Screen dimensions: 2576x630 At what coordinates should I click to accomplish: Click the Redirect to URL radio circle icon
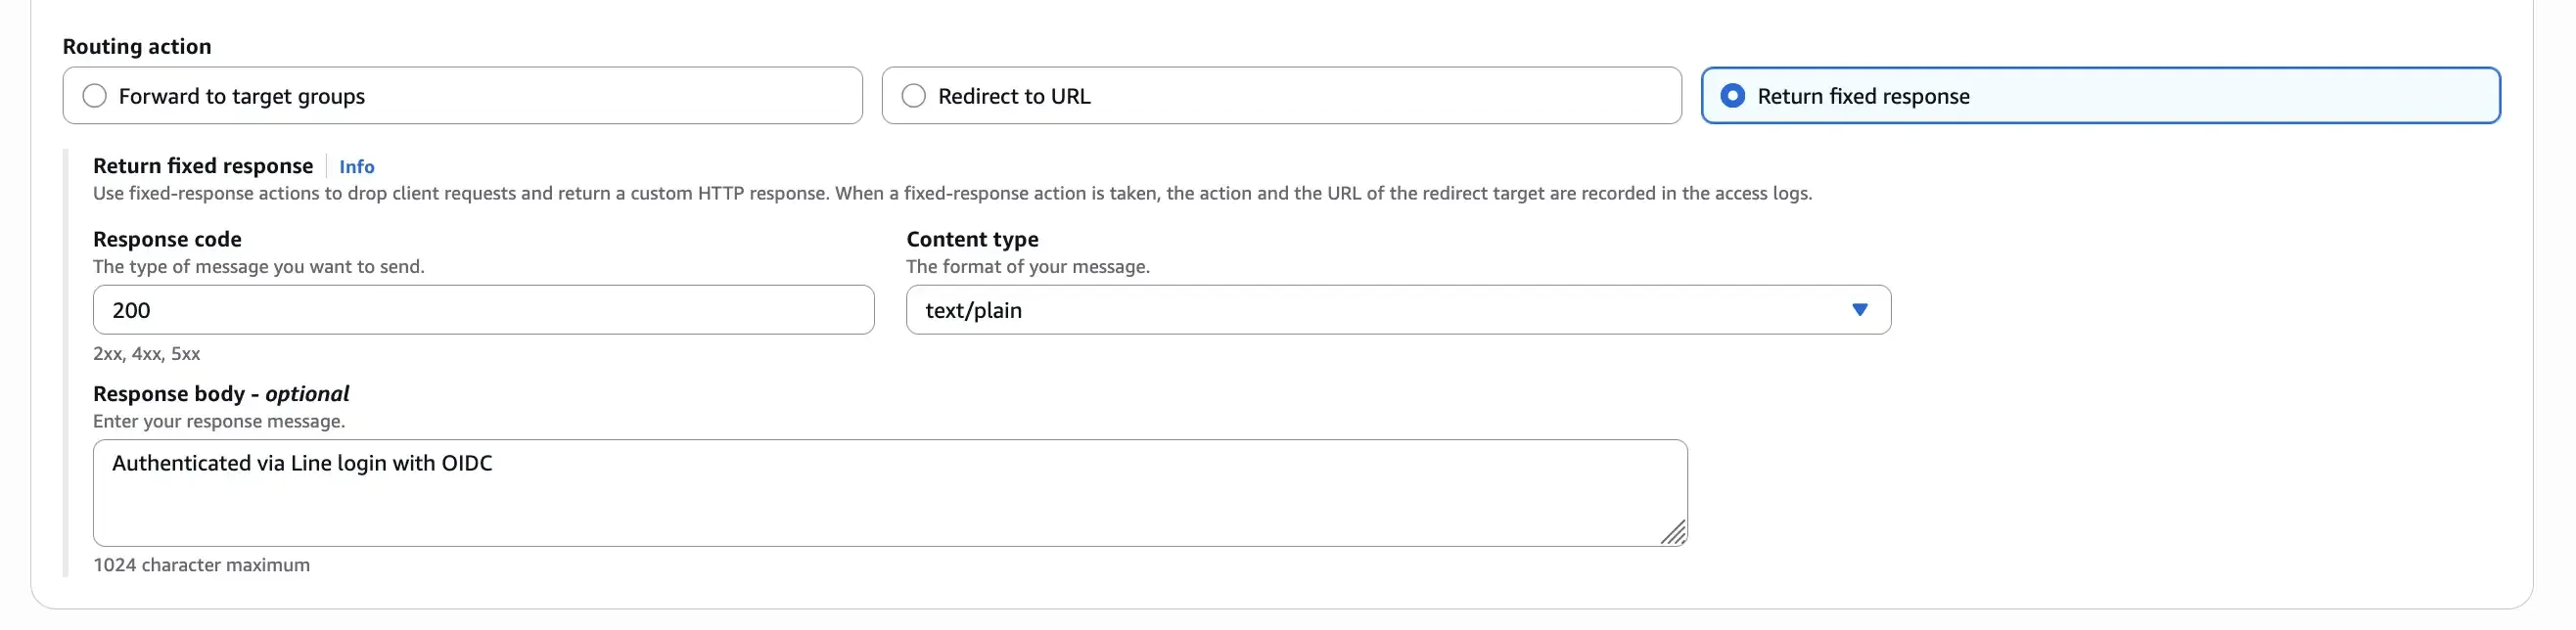(913, 95)
